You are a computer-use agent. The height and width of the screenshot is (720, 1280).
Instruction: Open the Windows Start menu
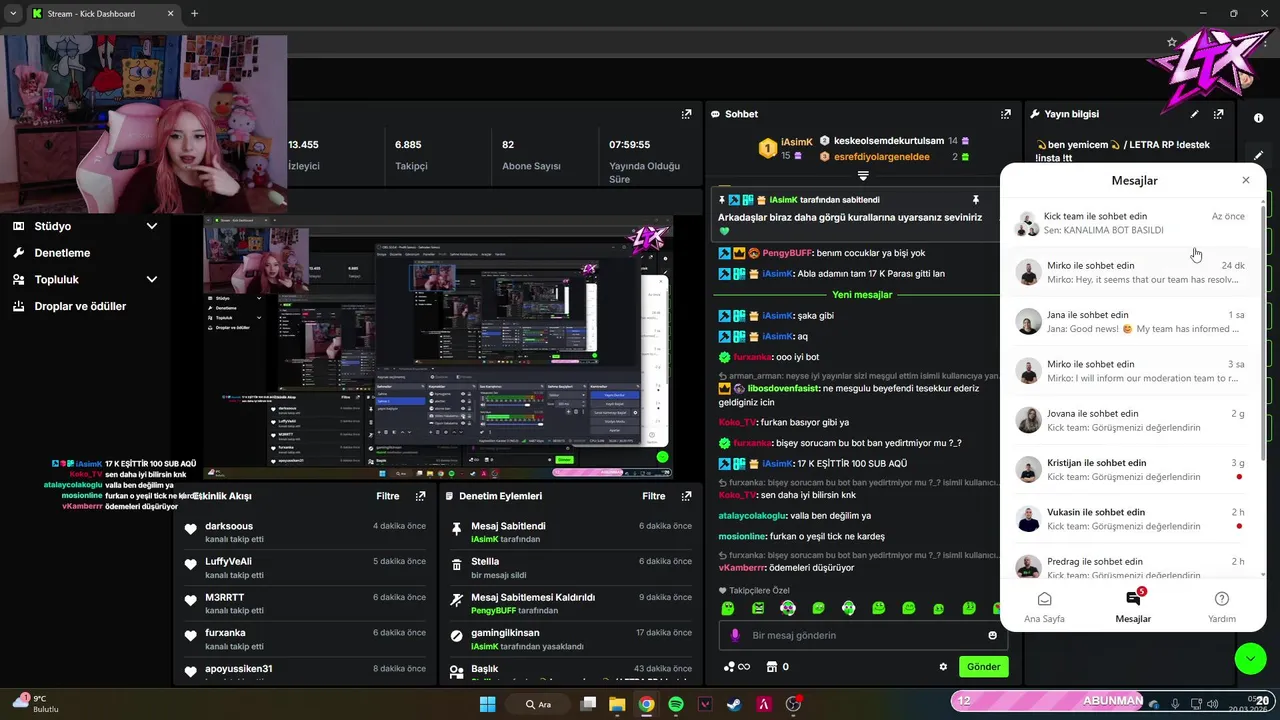click(488, 704)
